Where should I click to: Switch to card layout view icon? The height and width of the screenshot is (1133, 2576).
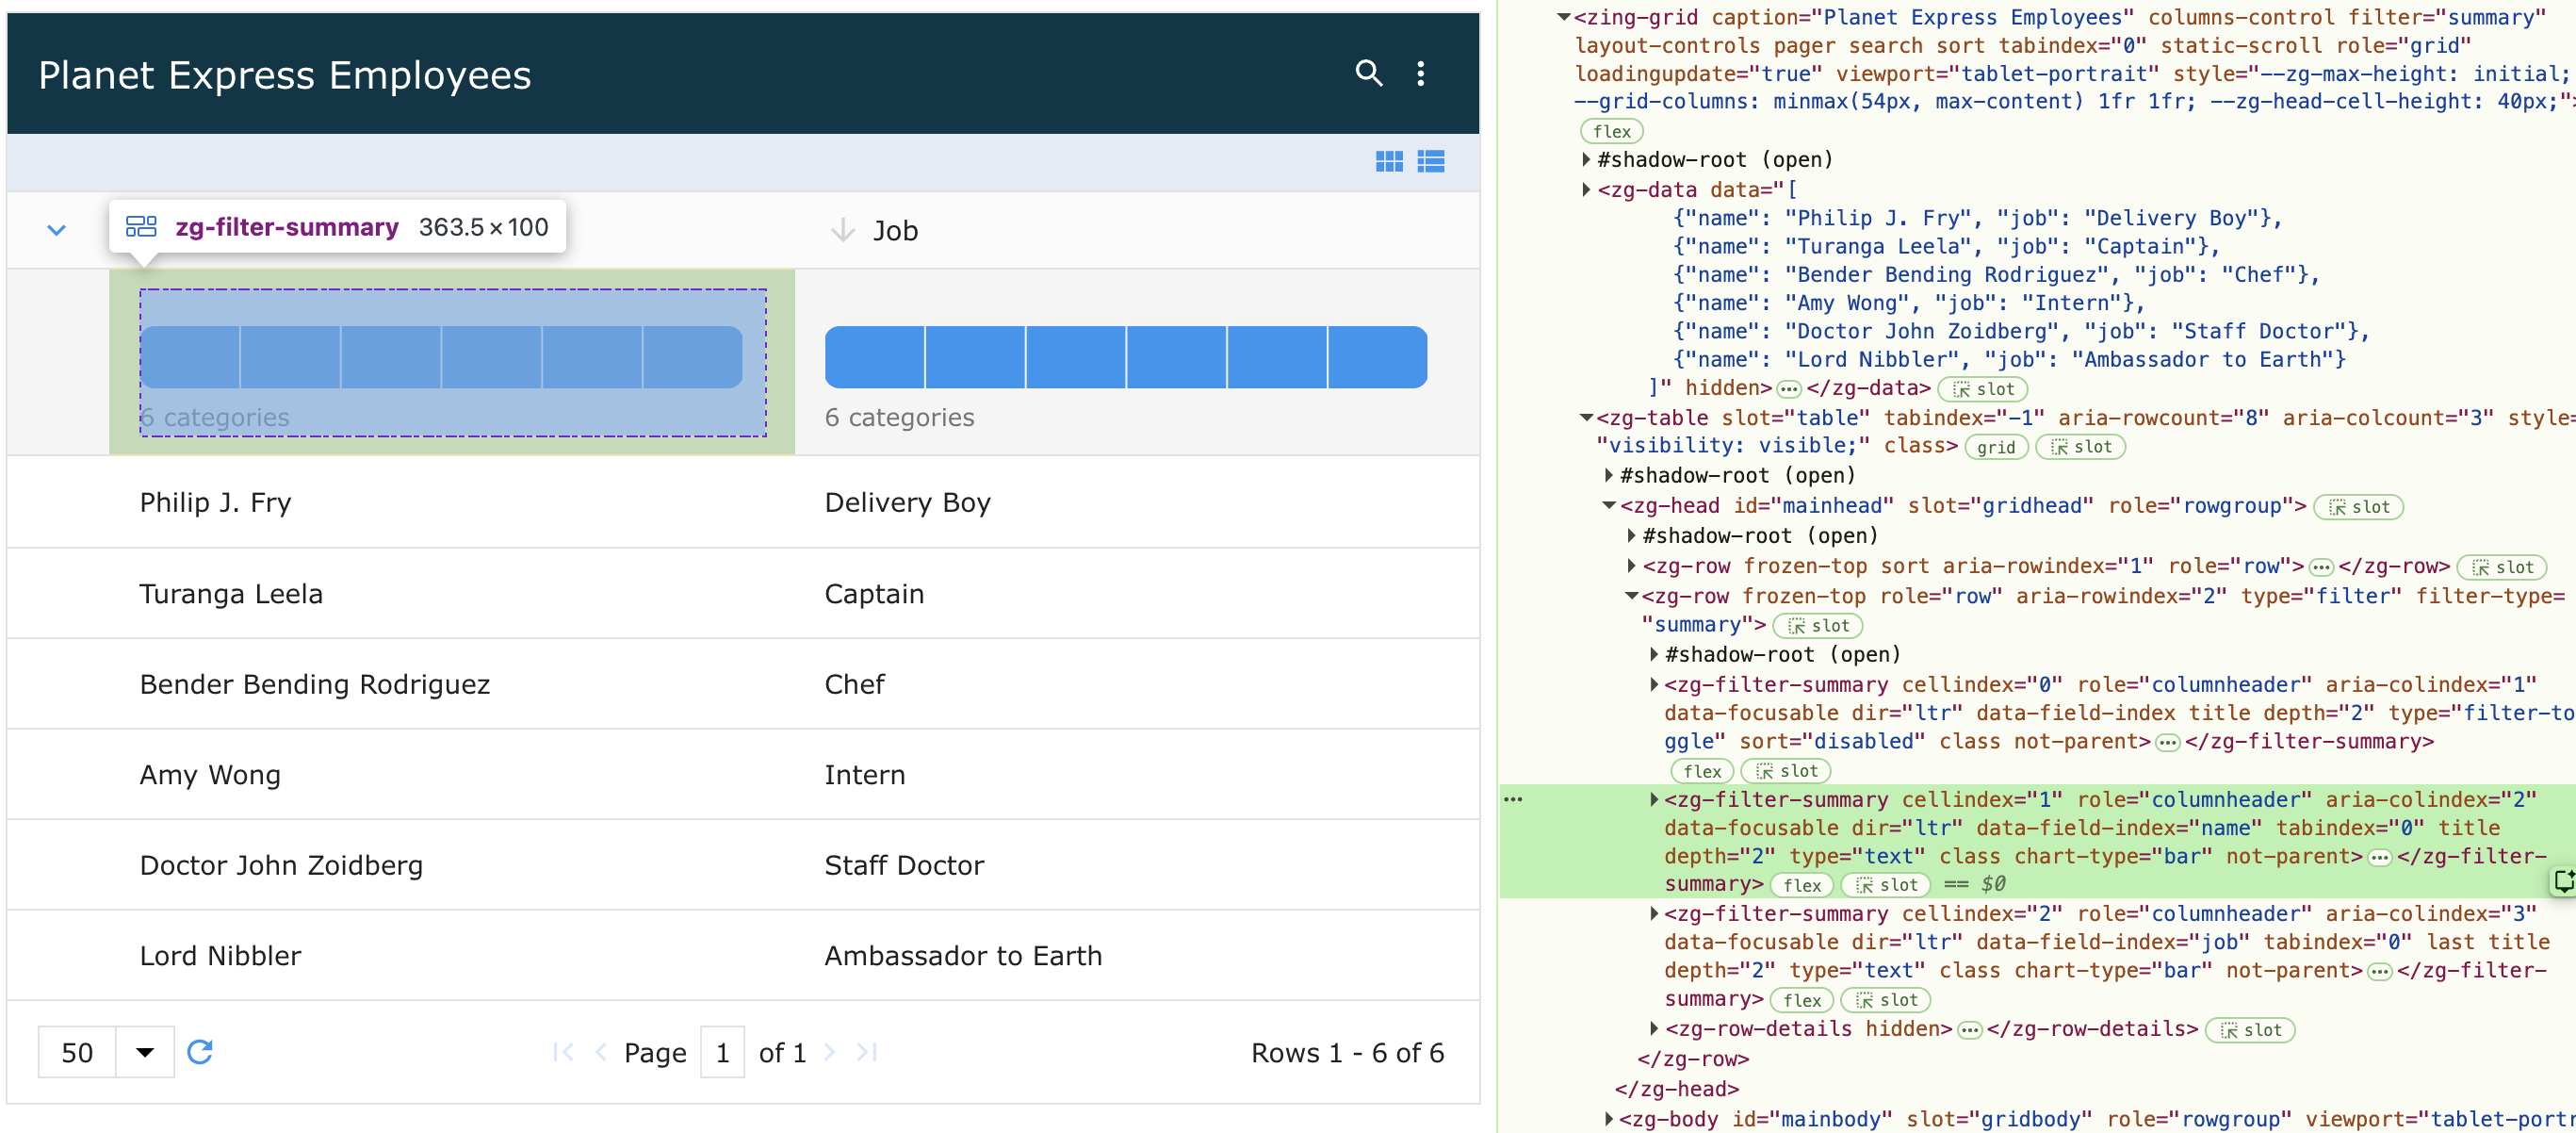1388,162
